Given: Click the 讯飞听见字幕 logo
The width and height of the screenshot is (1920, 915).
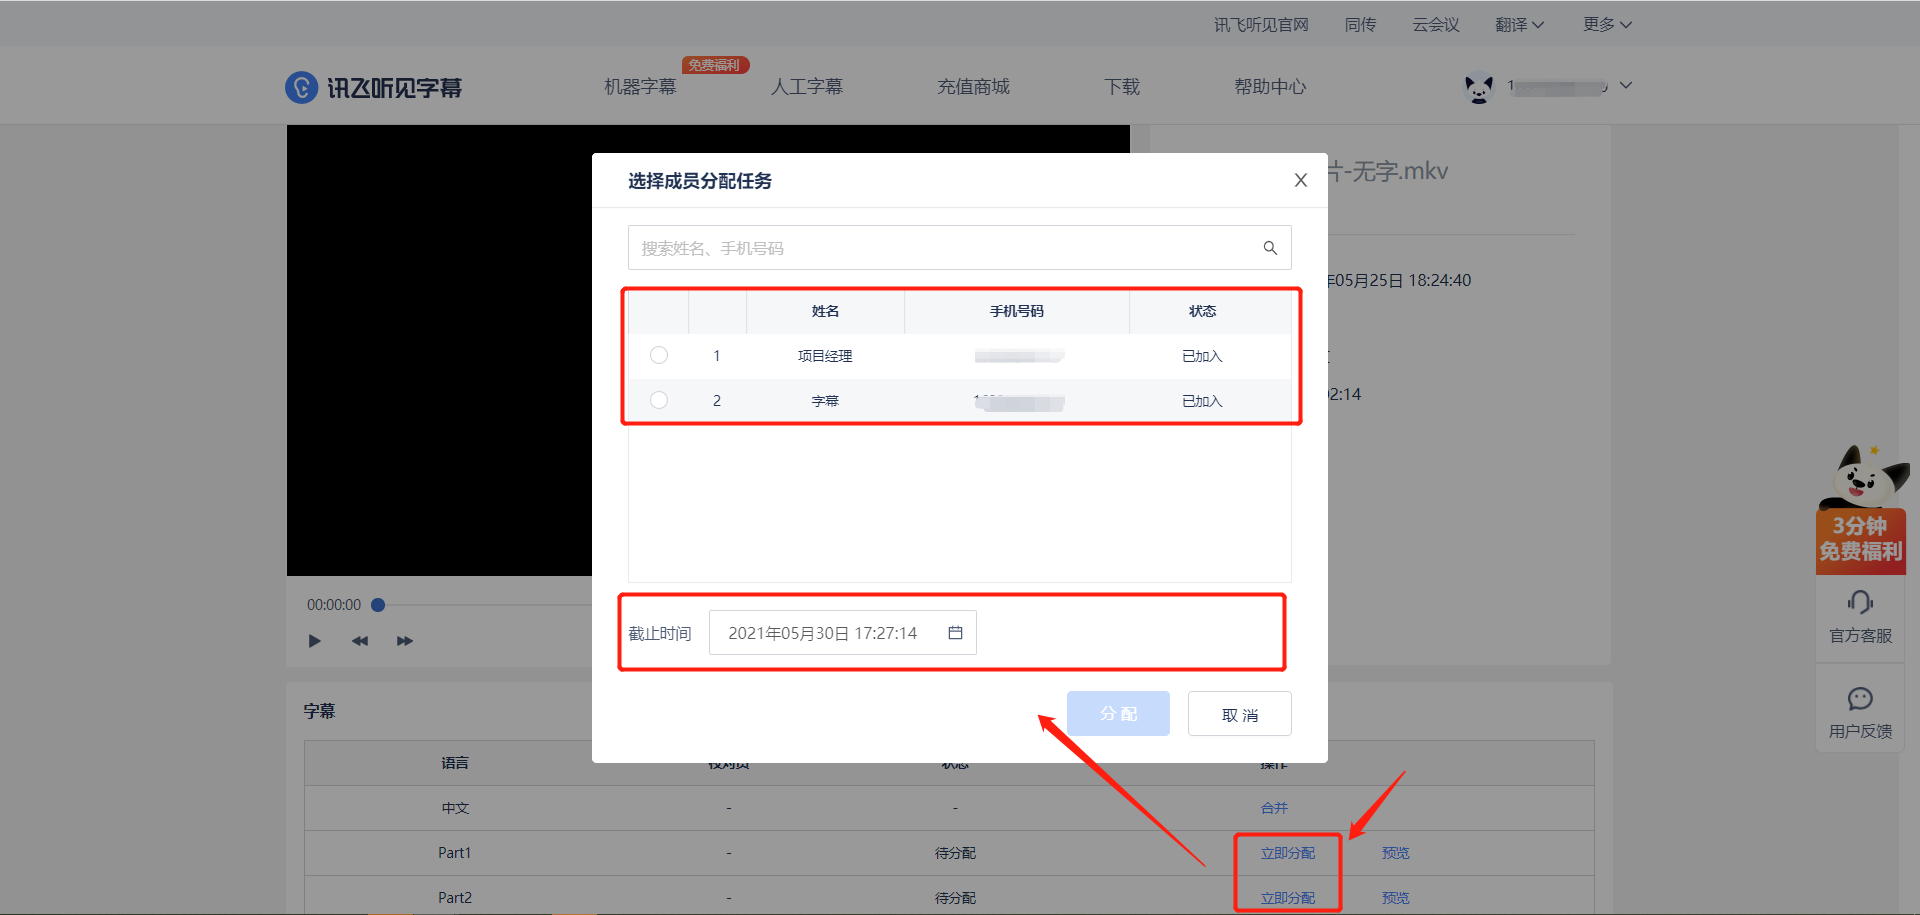Looking at the screenshot, I should 374,88.
